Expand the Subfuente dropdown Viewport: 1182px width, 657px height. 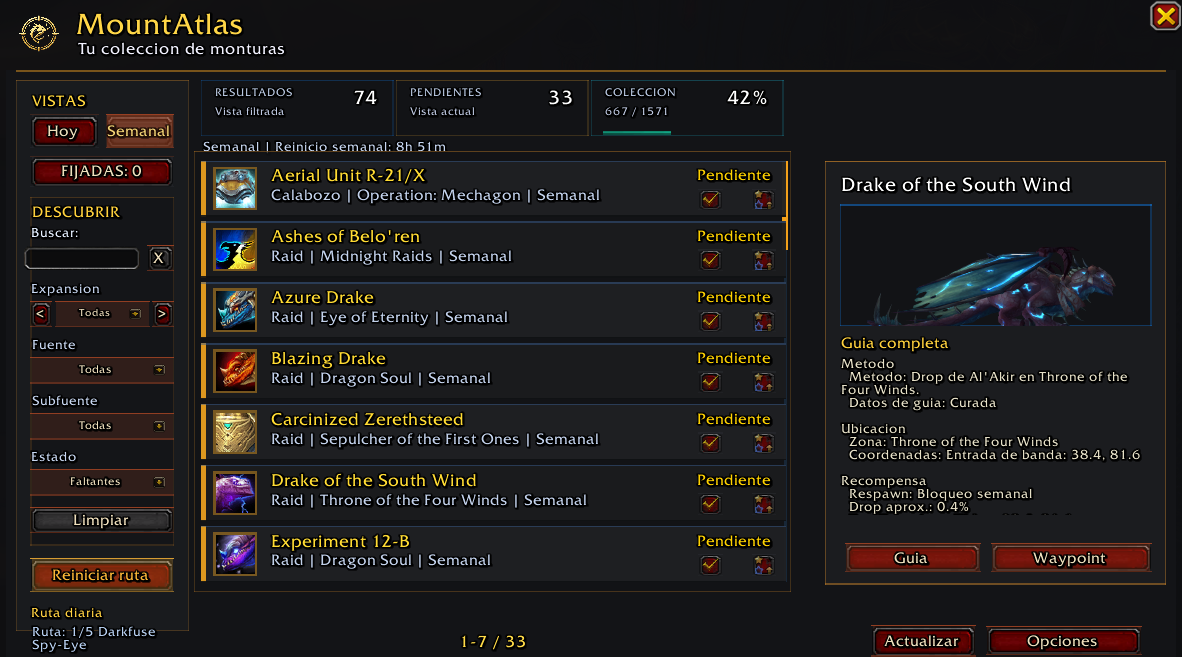click(102, 425)
